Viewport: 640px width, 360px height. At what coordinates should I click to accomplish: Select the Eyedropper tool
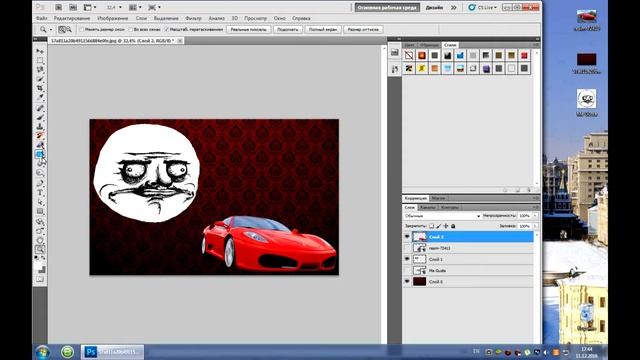click(x=40, y=98)
